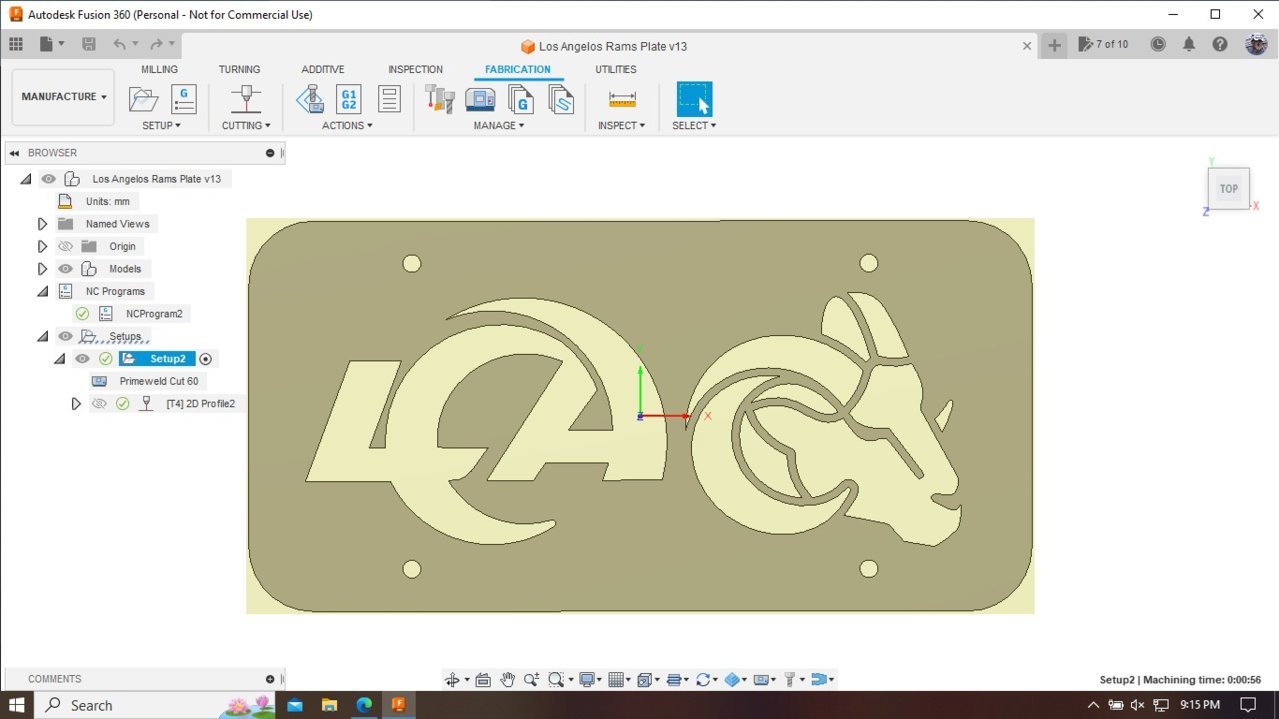The height and width of the screenshot is (719, 1279).
Task: Open the ACTIONS dropdown menu
Action: click(x=347, y=126)
